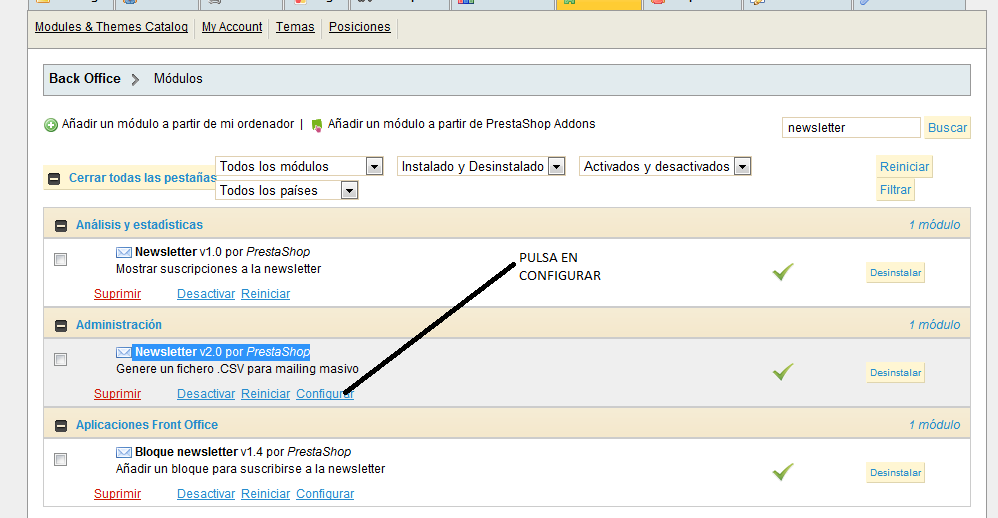
Task: Click the newsletter search input field
Action: [x=850, y=128]
